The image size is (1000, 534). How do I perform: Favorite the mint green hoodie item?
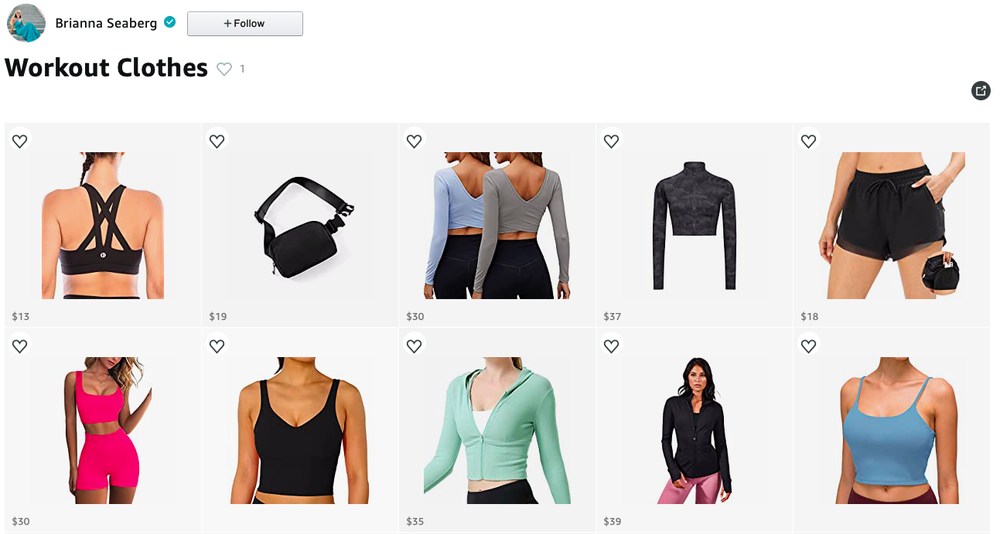(414, 346)
